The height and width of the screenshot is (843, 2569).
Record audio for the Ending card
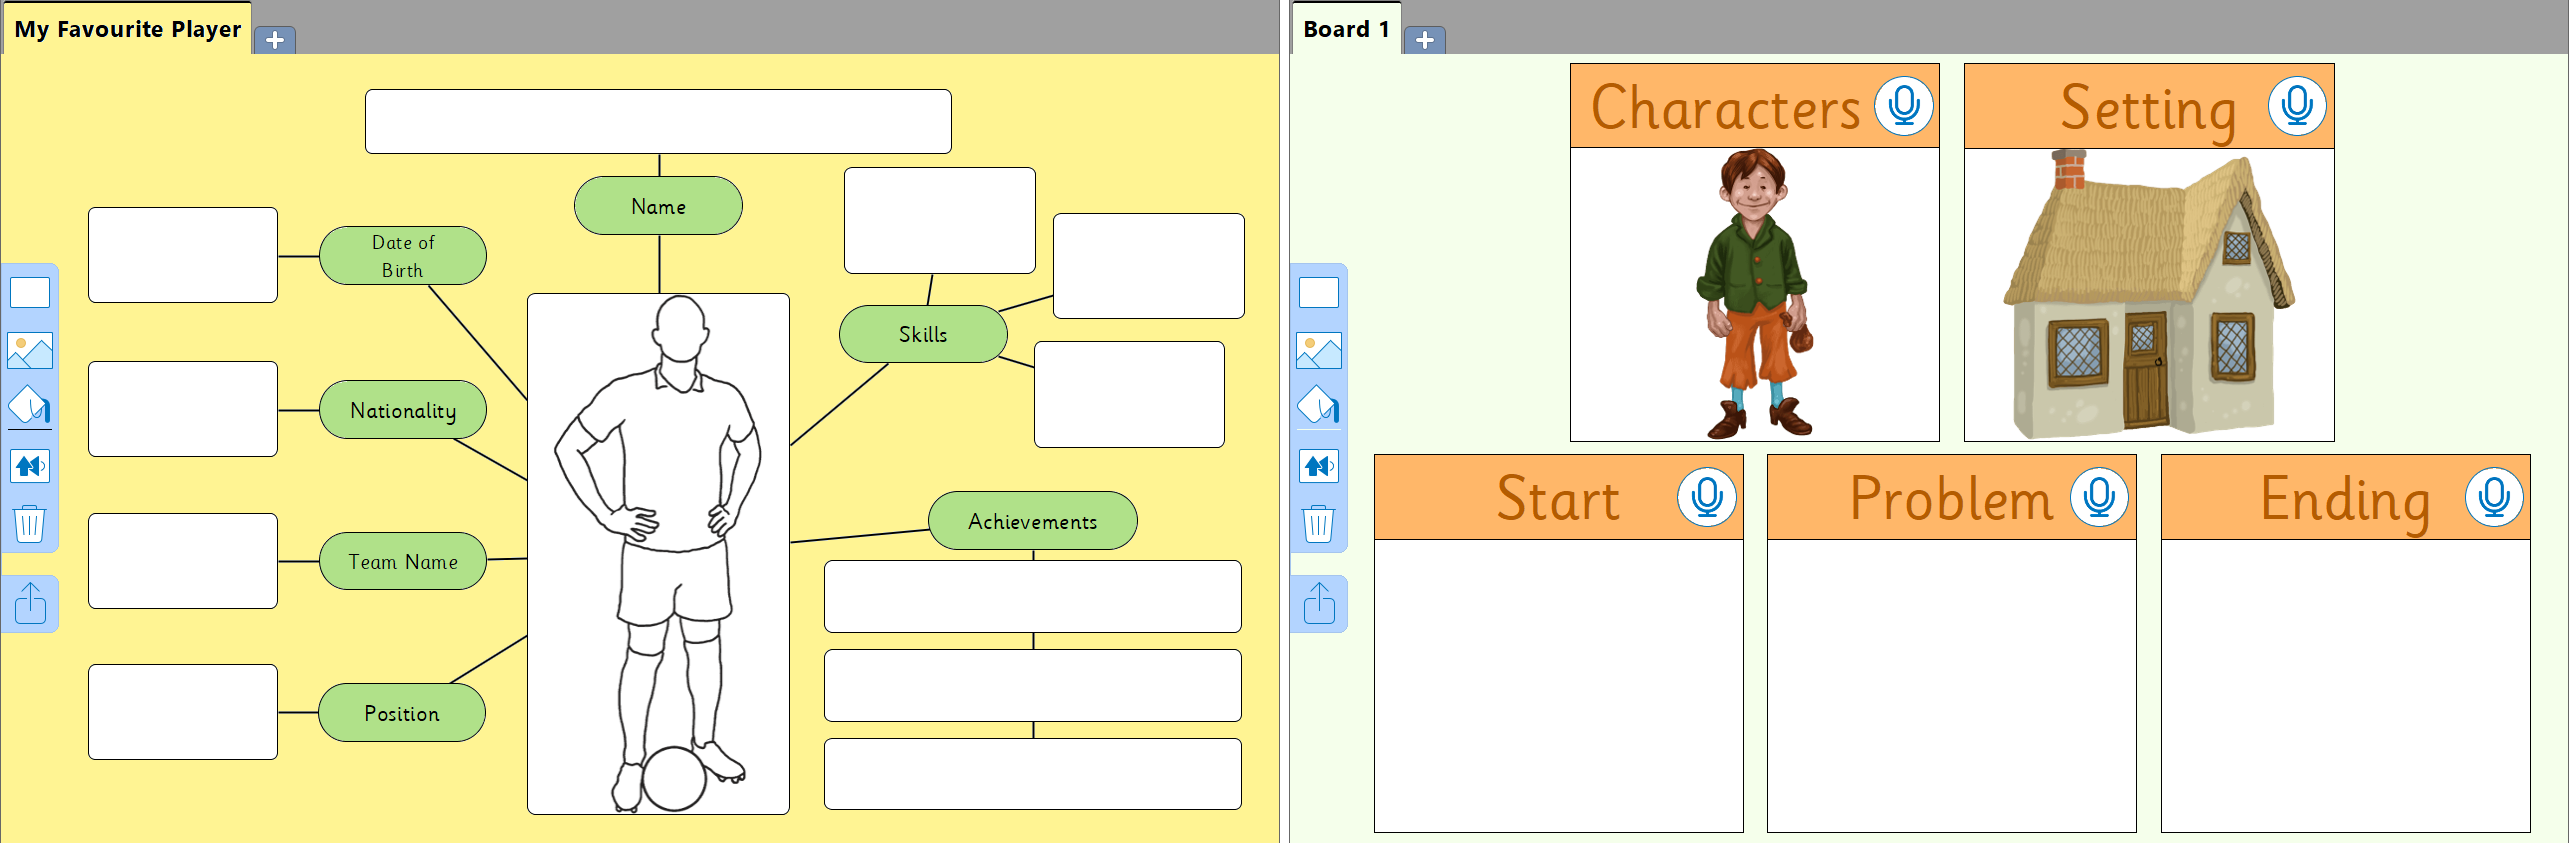tap(2493, 497)
